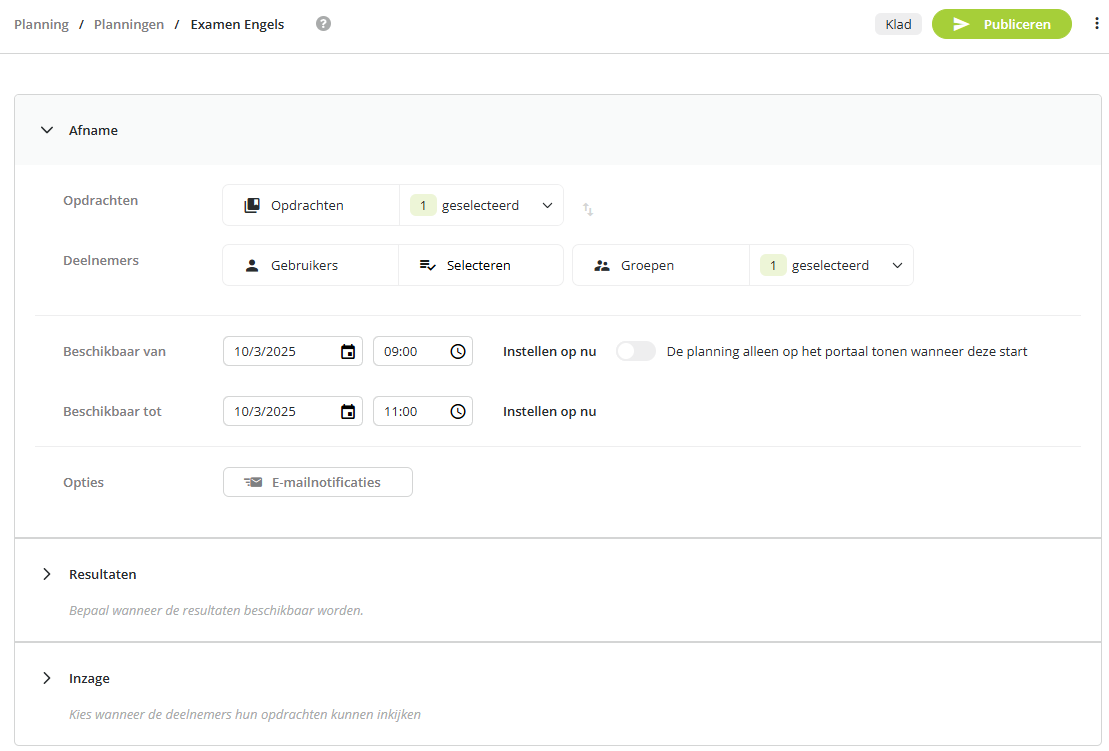Click the Groepen people icon
This screenshot has height=751, width=1109.
(x=602, y=265)
